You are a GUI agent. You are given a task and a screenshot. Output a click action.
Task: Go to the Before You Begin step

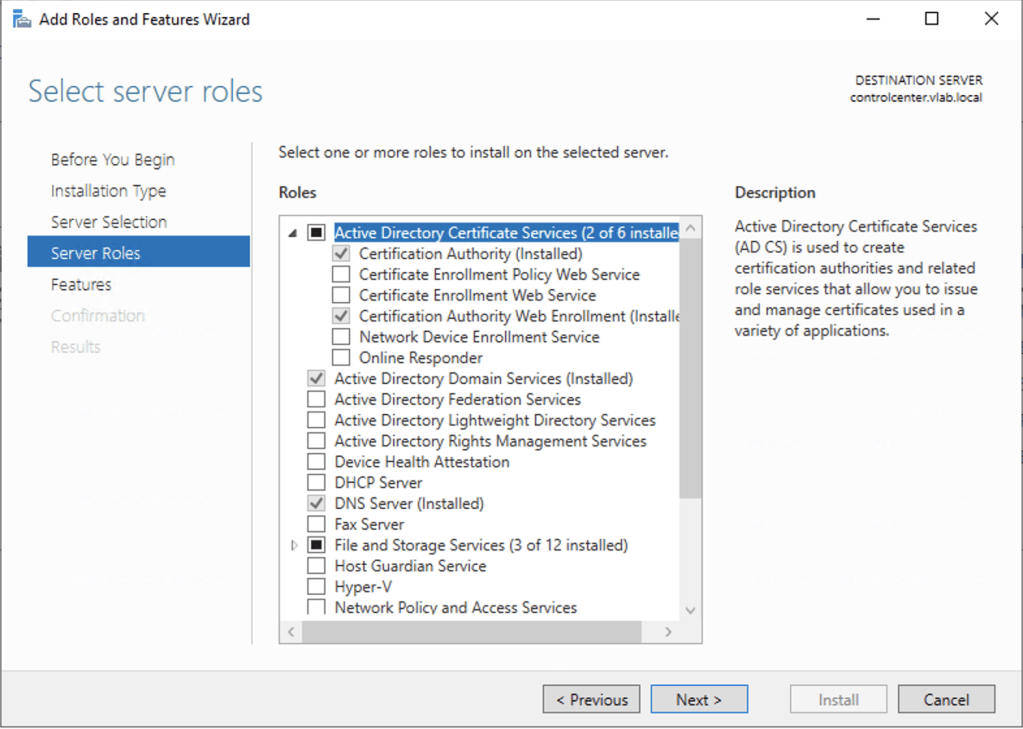point(112,160)
